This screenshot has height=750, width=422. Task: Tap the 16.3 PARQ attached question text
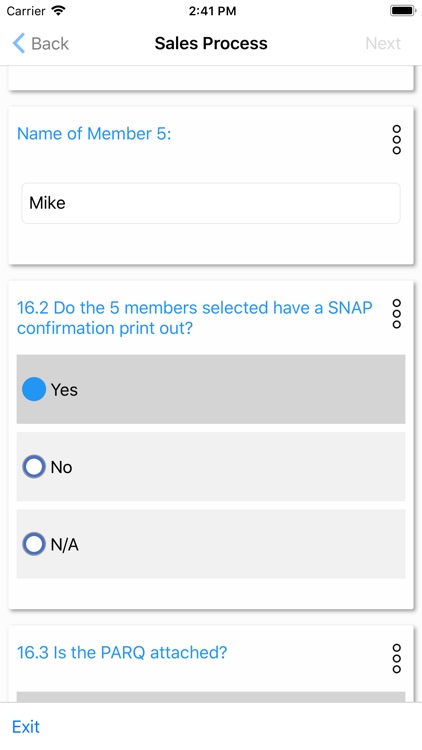(122, 652)
